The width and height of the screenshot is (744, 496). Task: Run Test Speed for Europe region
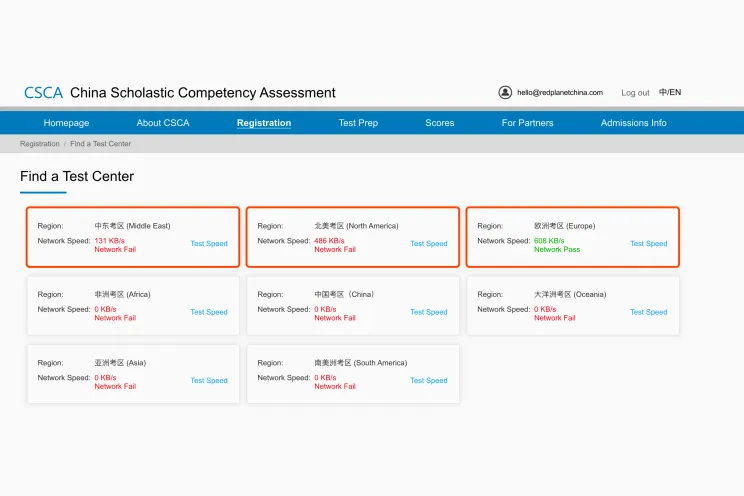pyautogui.click(x=648, y=244)
